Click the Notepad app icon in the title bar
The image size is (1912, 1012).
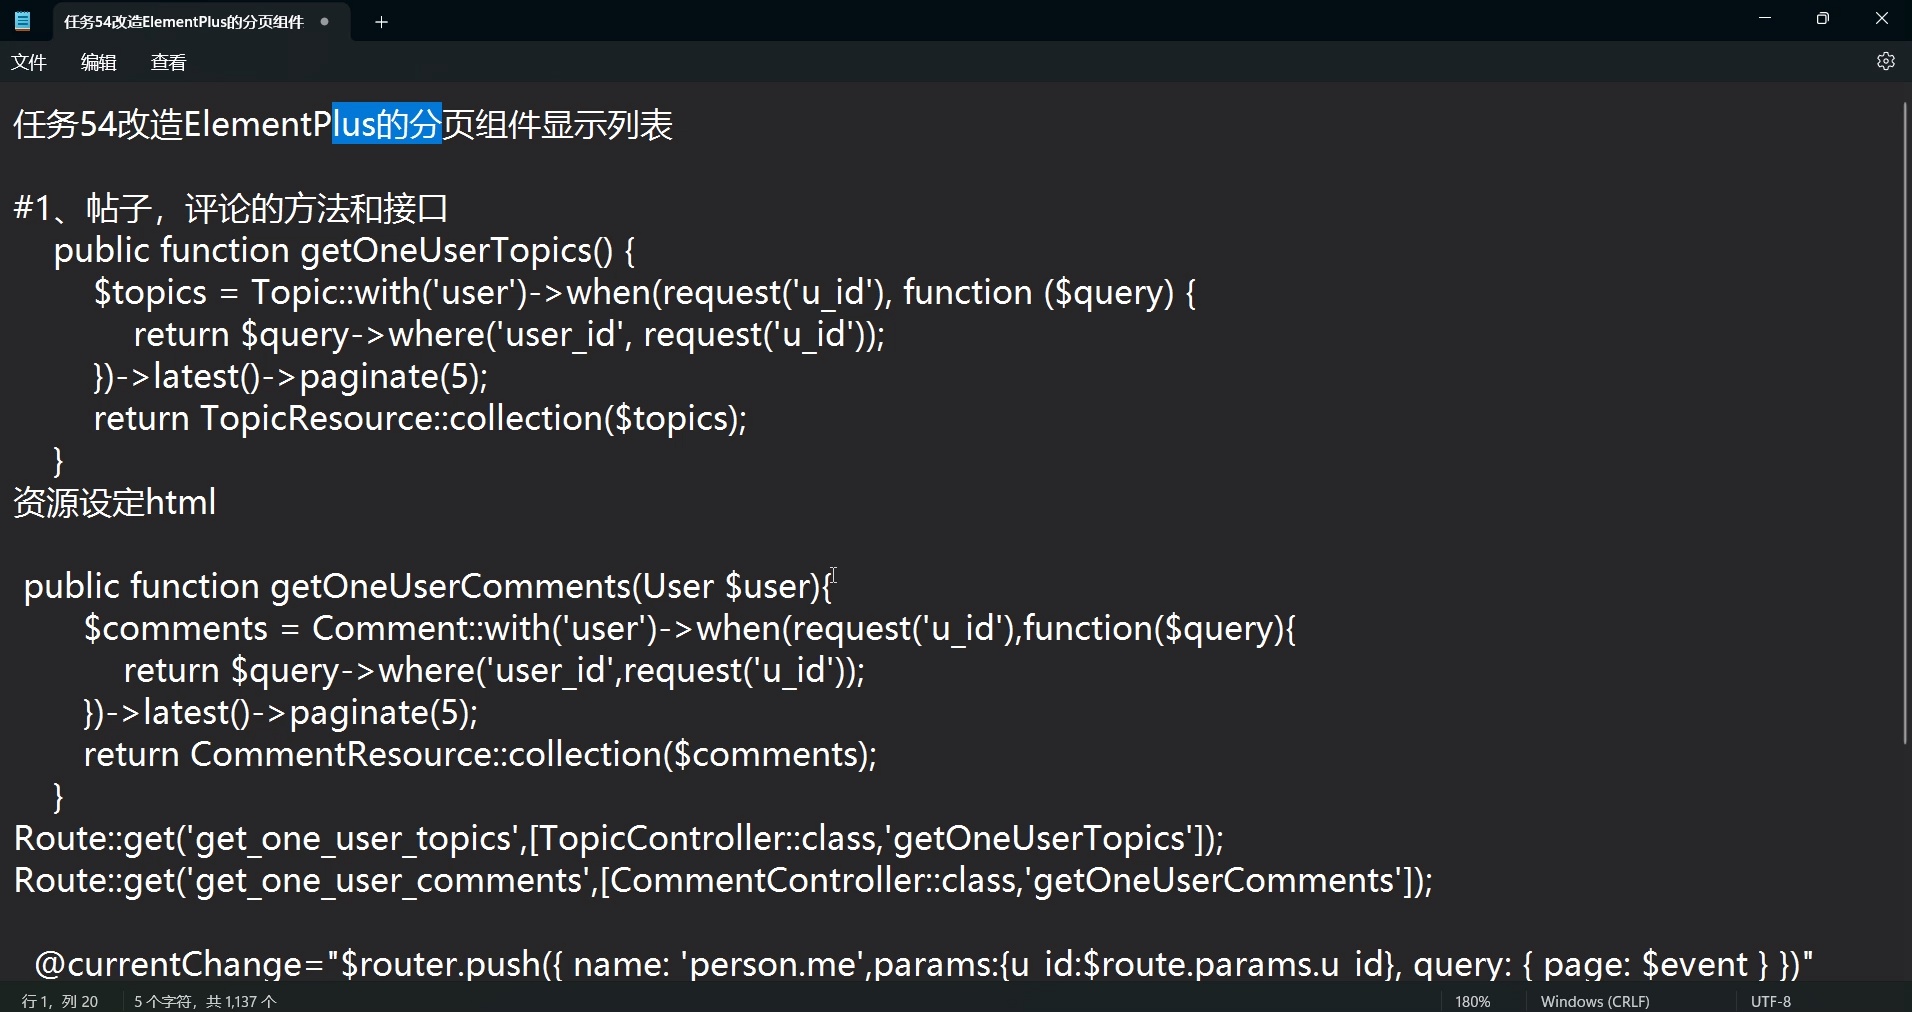coord(22,20)
